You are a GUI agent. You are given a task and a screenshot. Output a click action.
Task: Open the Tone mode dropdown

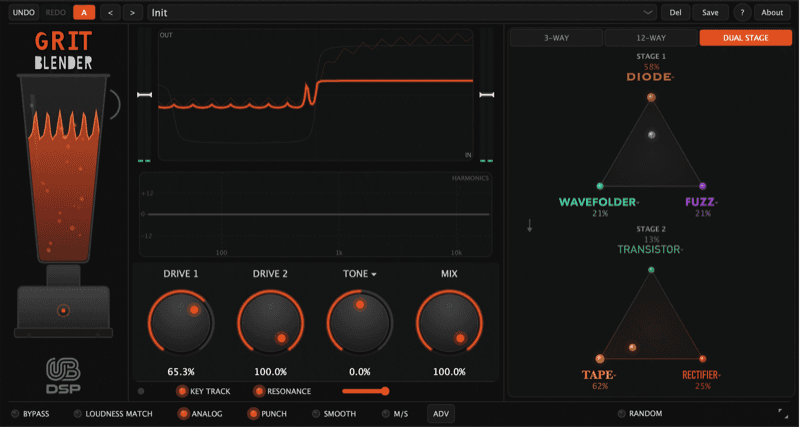pos(360,274)
